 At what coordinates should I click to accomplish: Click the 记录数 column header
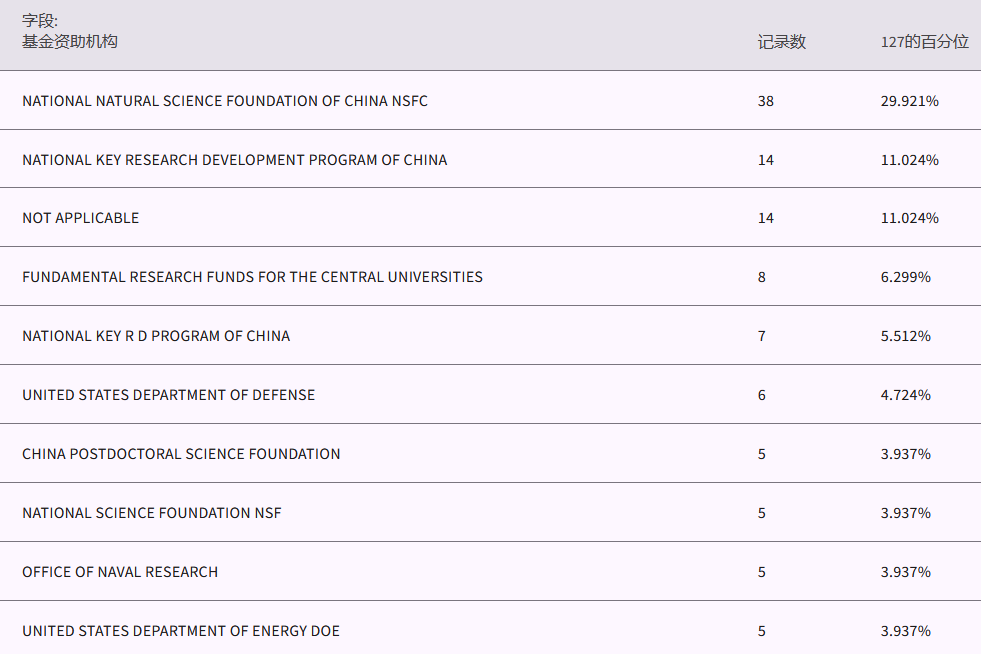[781, 41]
